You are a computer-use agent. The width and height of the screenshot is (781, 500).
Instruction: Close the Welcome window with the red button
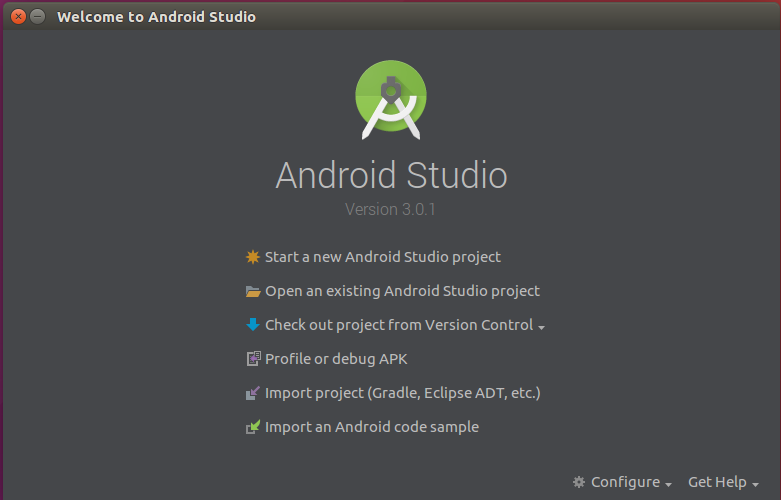tap(18, 16)
